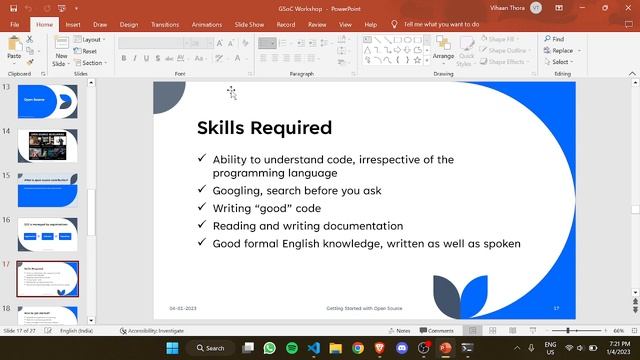Switch to the Design tab
Viewport: 640px width, 360px height.
pyautogui.click(x=129, y=24)
